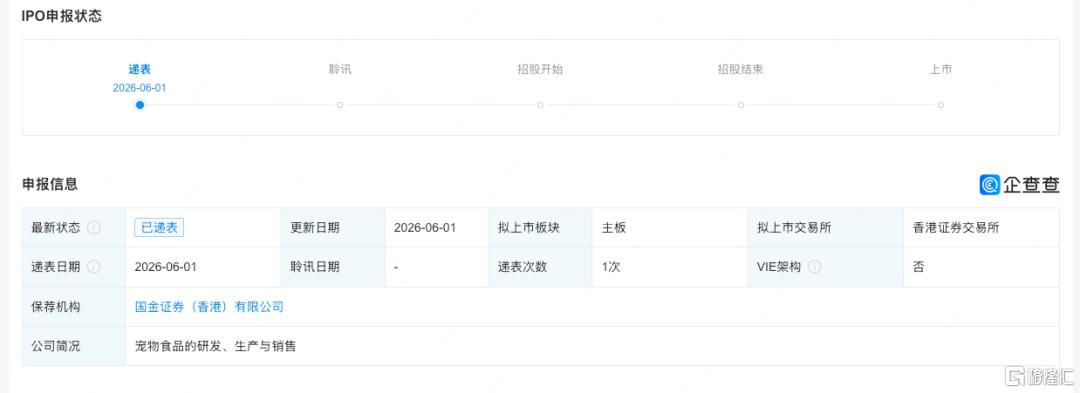Click the 主板 cell value
Image resolution: width=1080 pixels, height=393 pixels.
613,228
